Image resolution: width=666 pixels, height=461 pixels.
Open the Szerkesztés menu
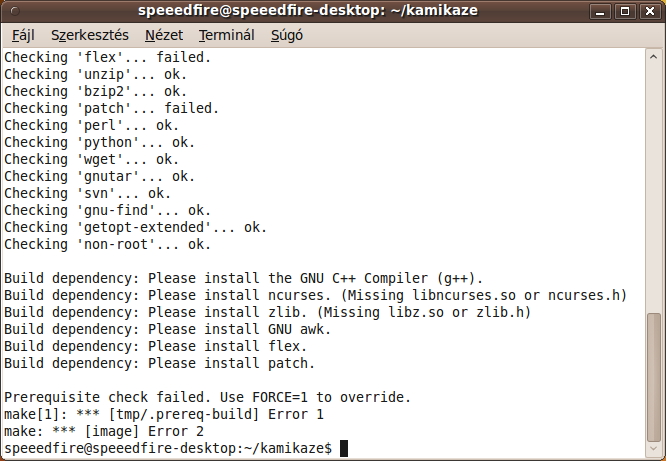pos(90,35)
